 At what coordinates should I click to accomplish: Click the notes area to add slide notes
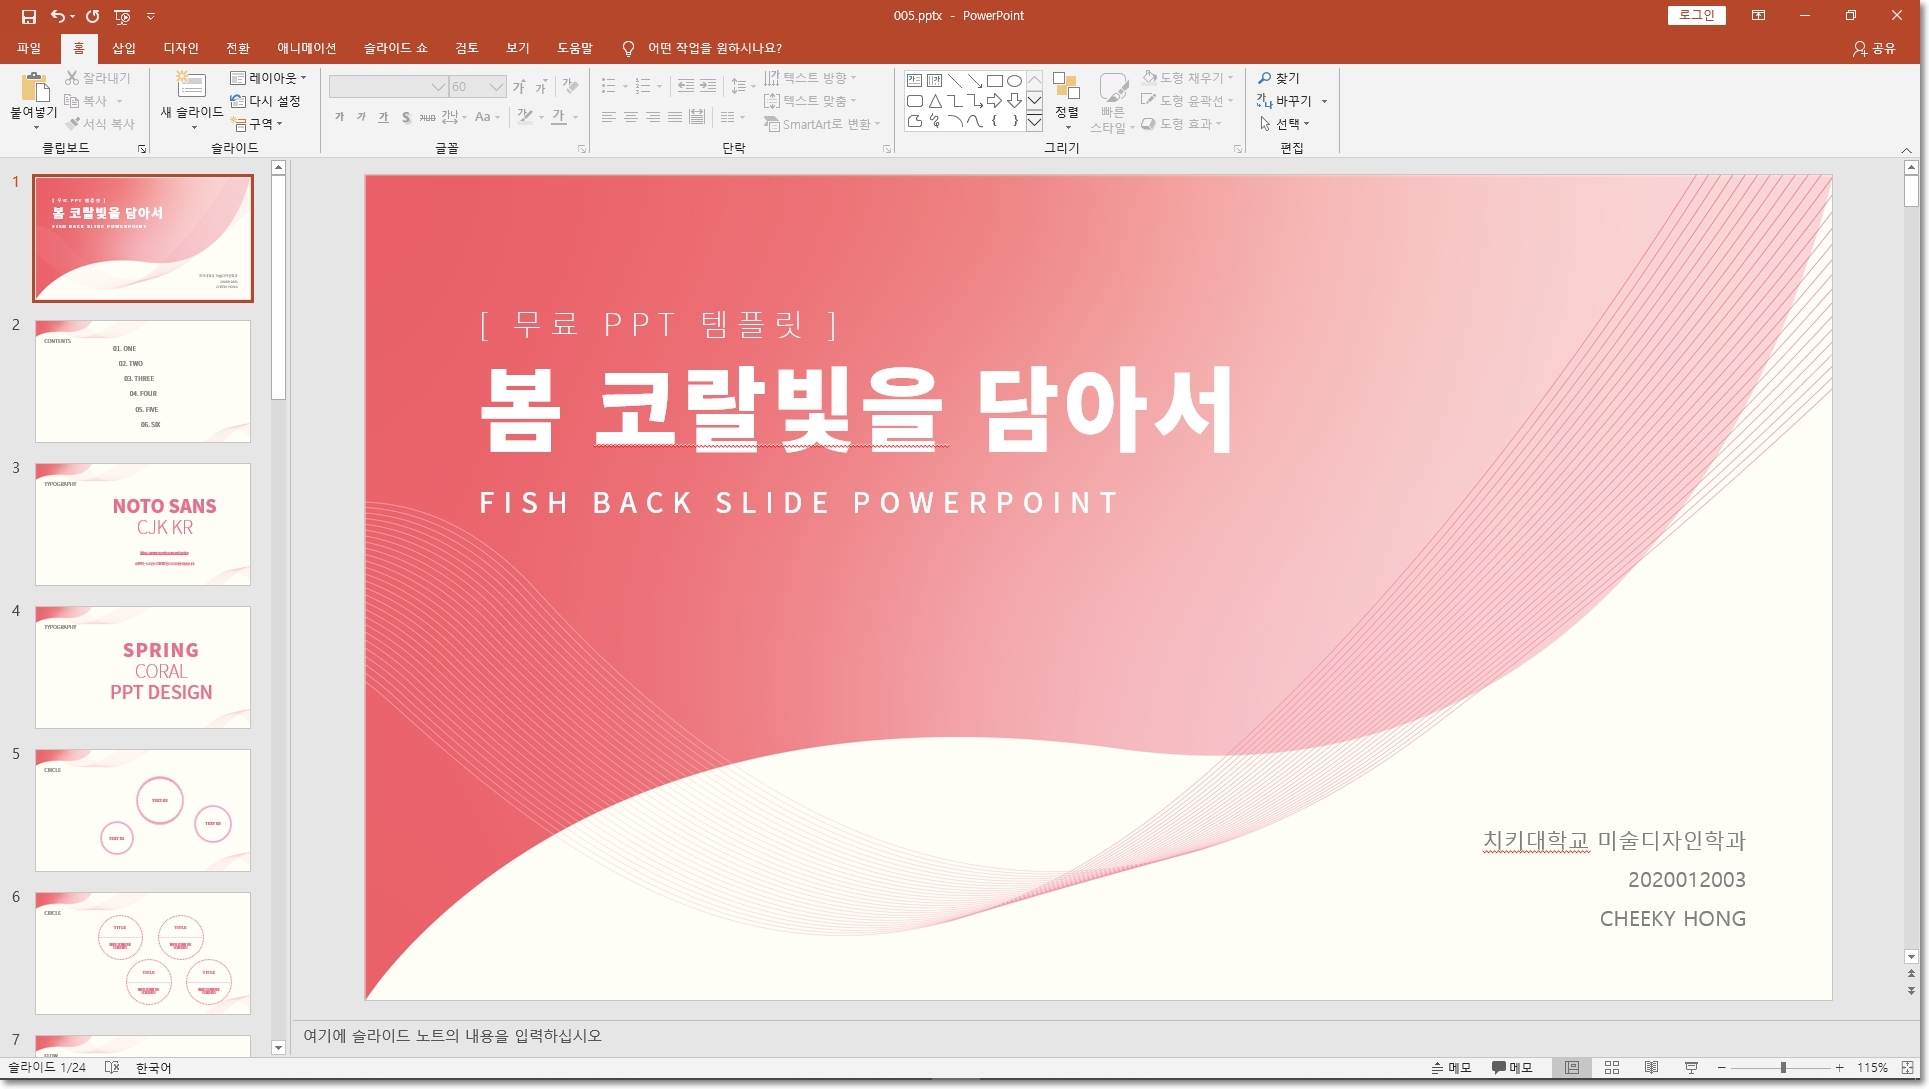coord(1100,1036)
